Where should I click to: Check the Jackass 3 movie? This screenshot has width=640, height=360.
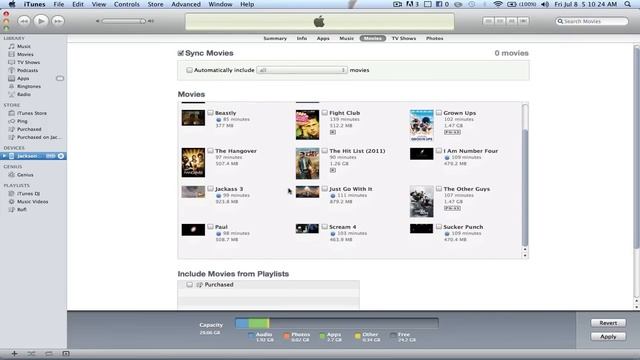coord(211,189)
